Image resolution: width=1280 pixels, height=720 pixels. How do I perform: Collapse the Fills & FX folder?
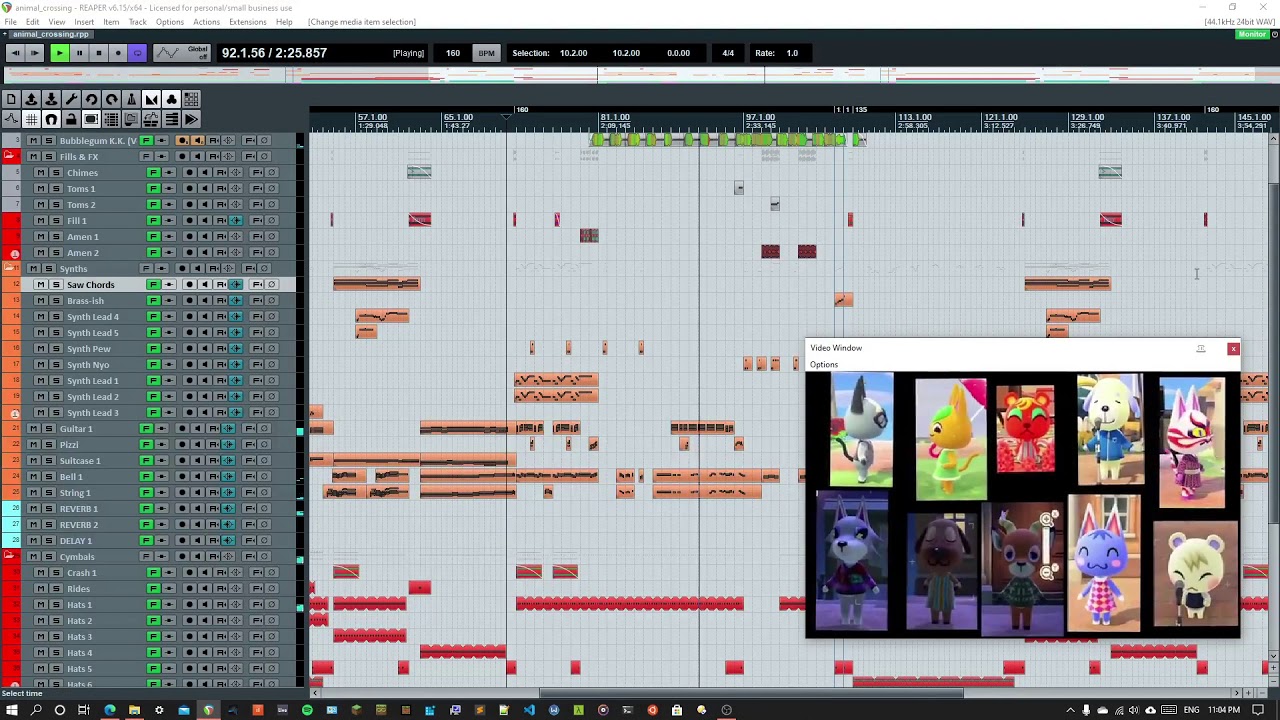pos(9,157)
